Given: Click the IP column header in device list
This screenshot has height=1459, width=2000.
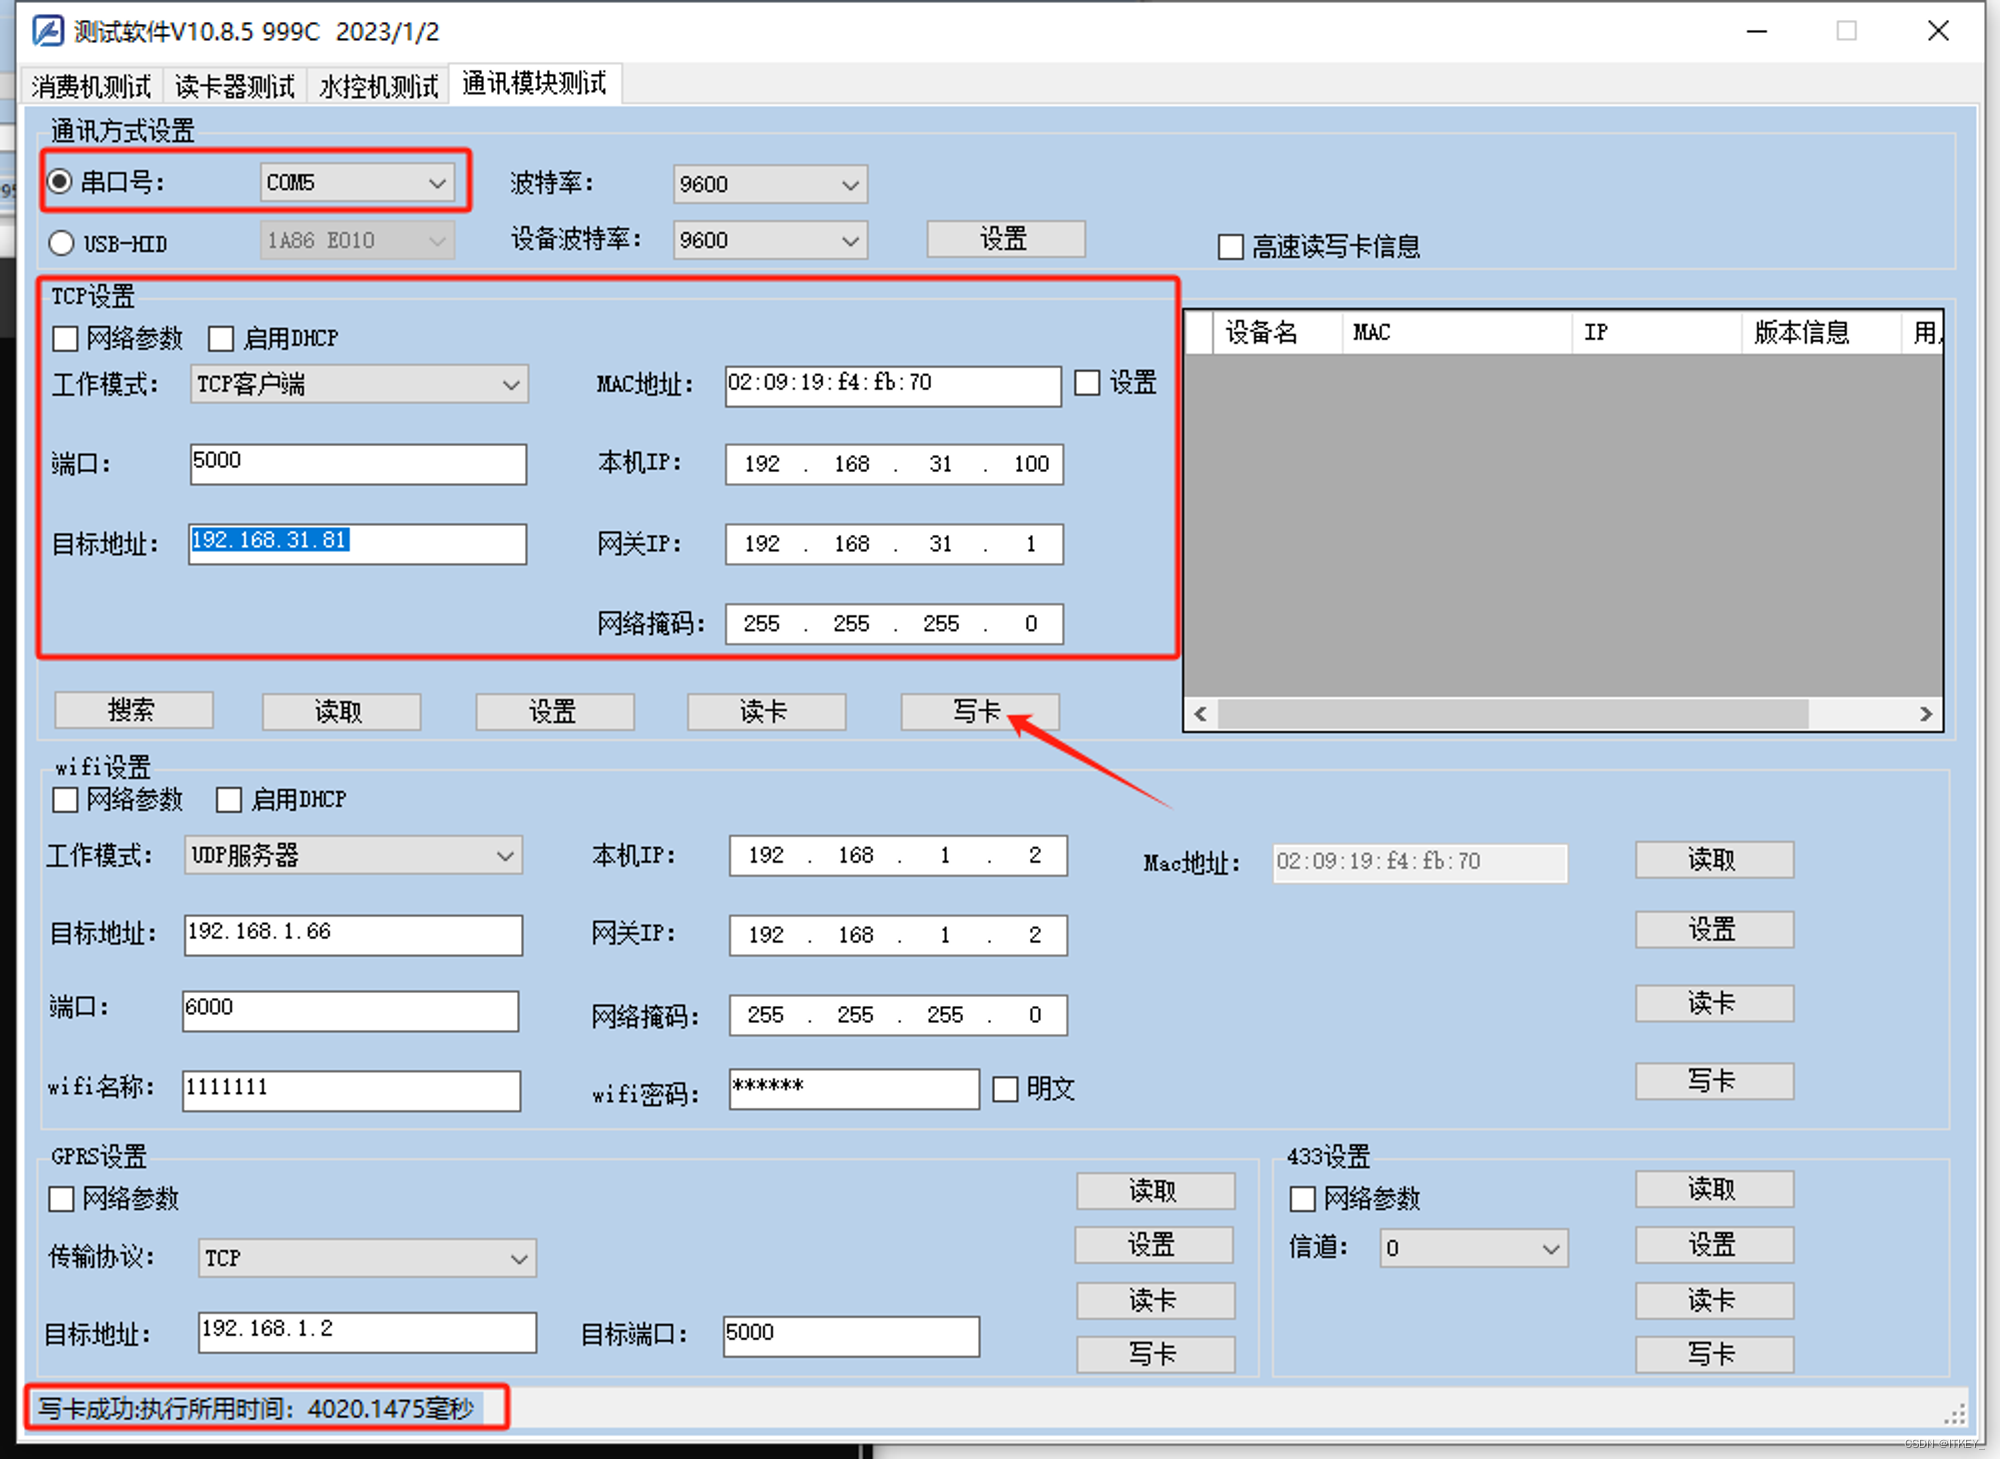Looking at the screenshot, I should [x=1657, y=332].
